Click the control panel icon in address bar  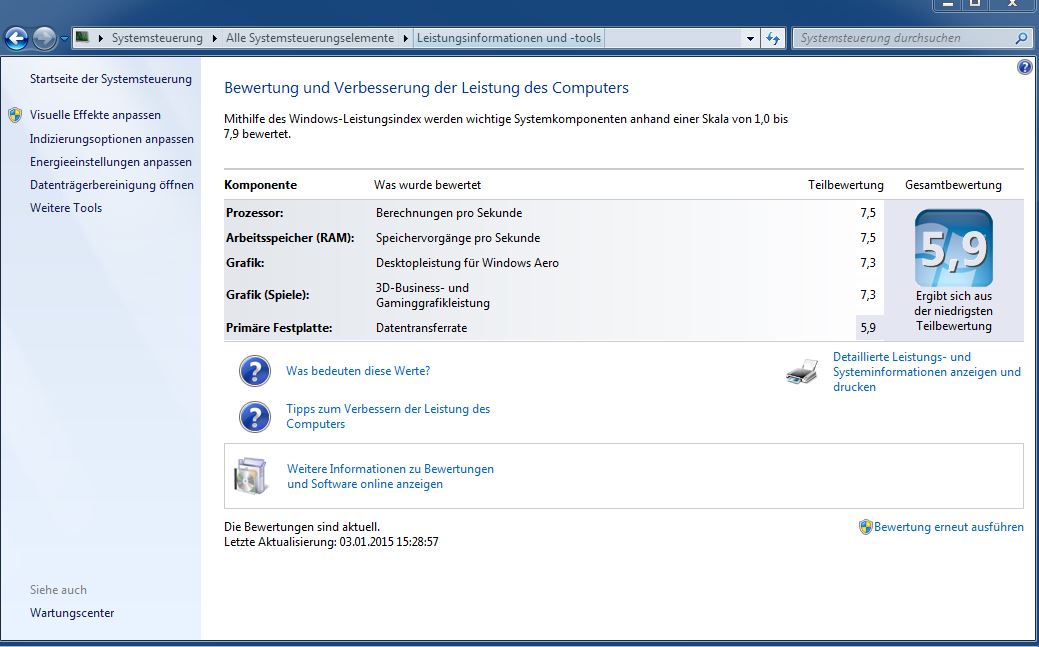82,37
